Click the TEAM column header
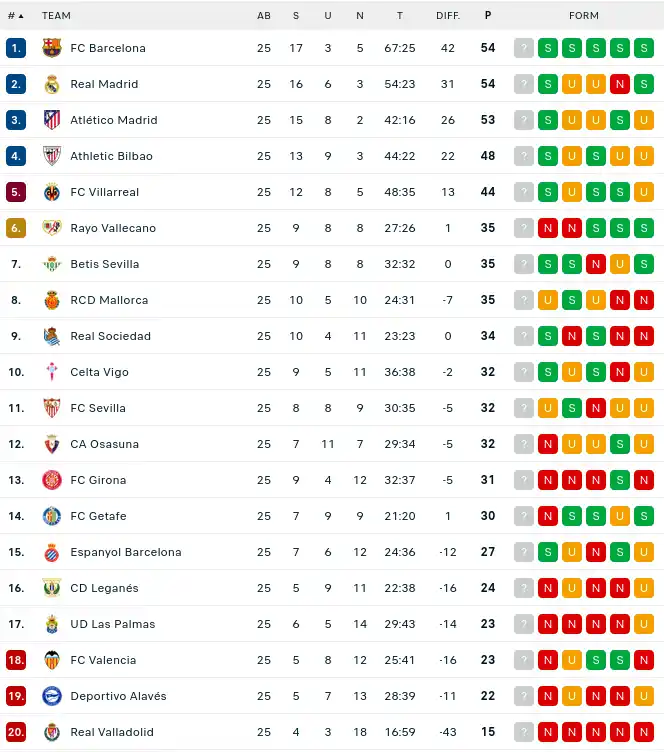 (56, 16)
